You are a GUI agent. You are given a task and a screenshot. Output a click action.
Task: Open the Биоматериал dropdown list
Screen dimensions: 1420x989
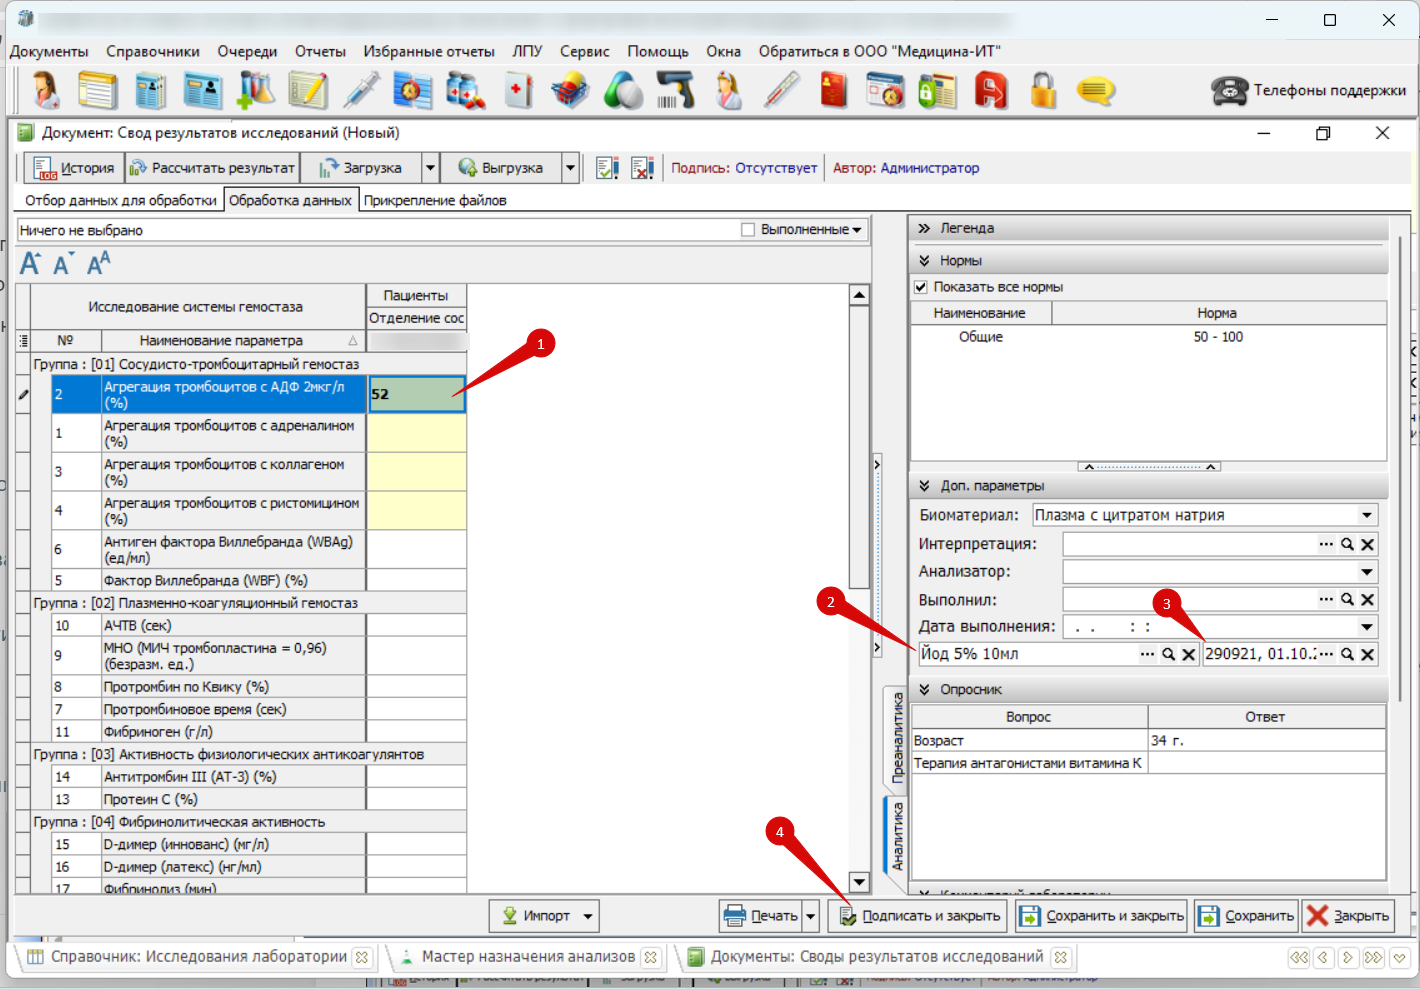(1367, 515)
